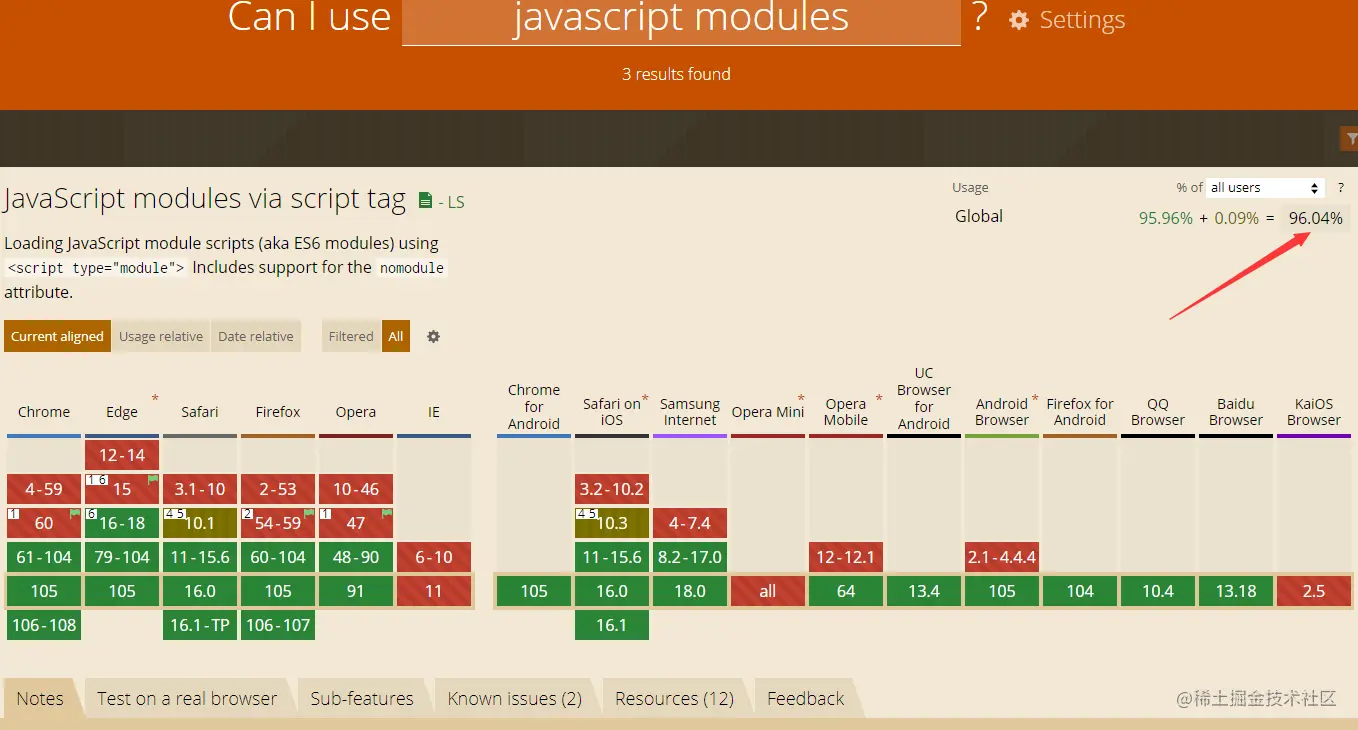Click Opera Mobile 12-12.1 cell
The image size is (1358, 730).
coord(846,557)
